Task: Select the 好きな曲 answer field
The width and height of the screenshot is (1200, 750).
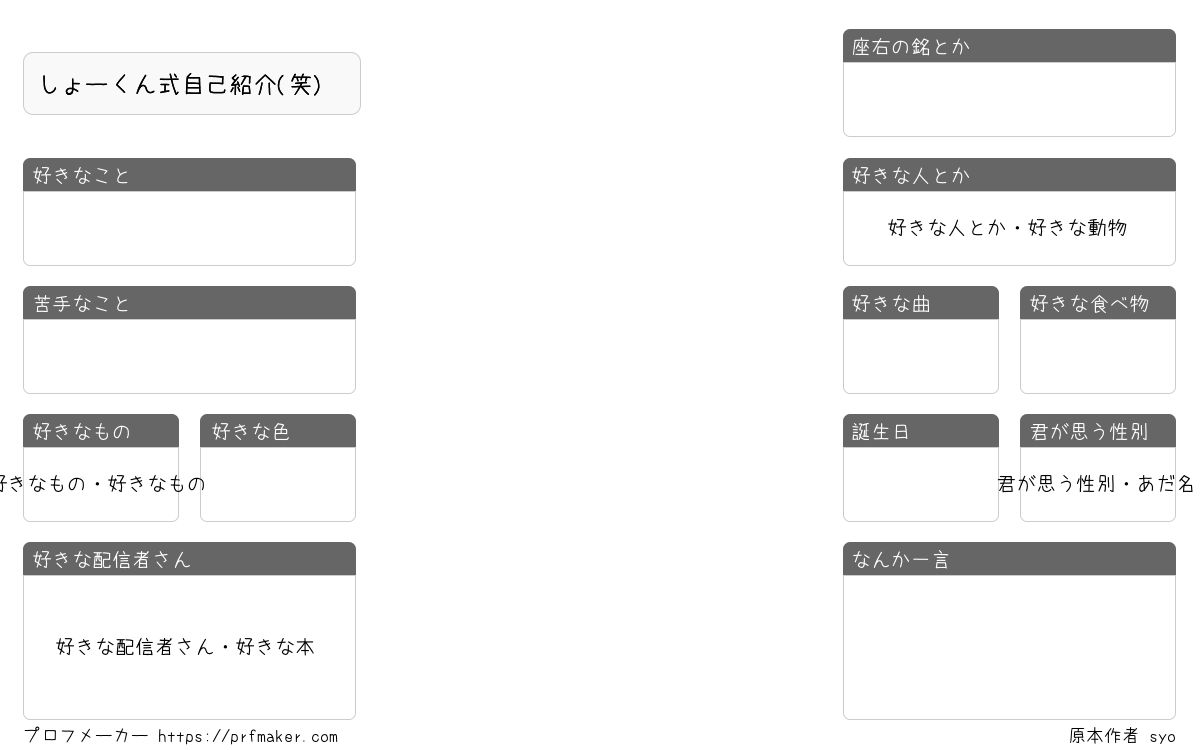Action: (x=921, y=356)
